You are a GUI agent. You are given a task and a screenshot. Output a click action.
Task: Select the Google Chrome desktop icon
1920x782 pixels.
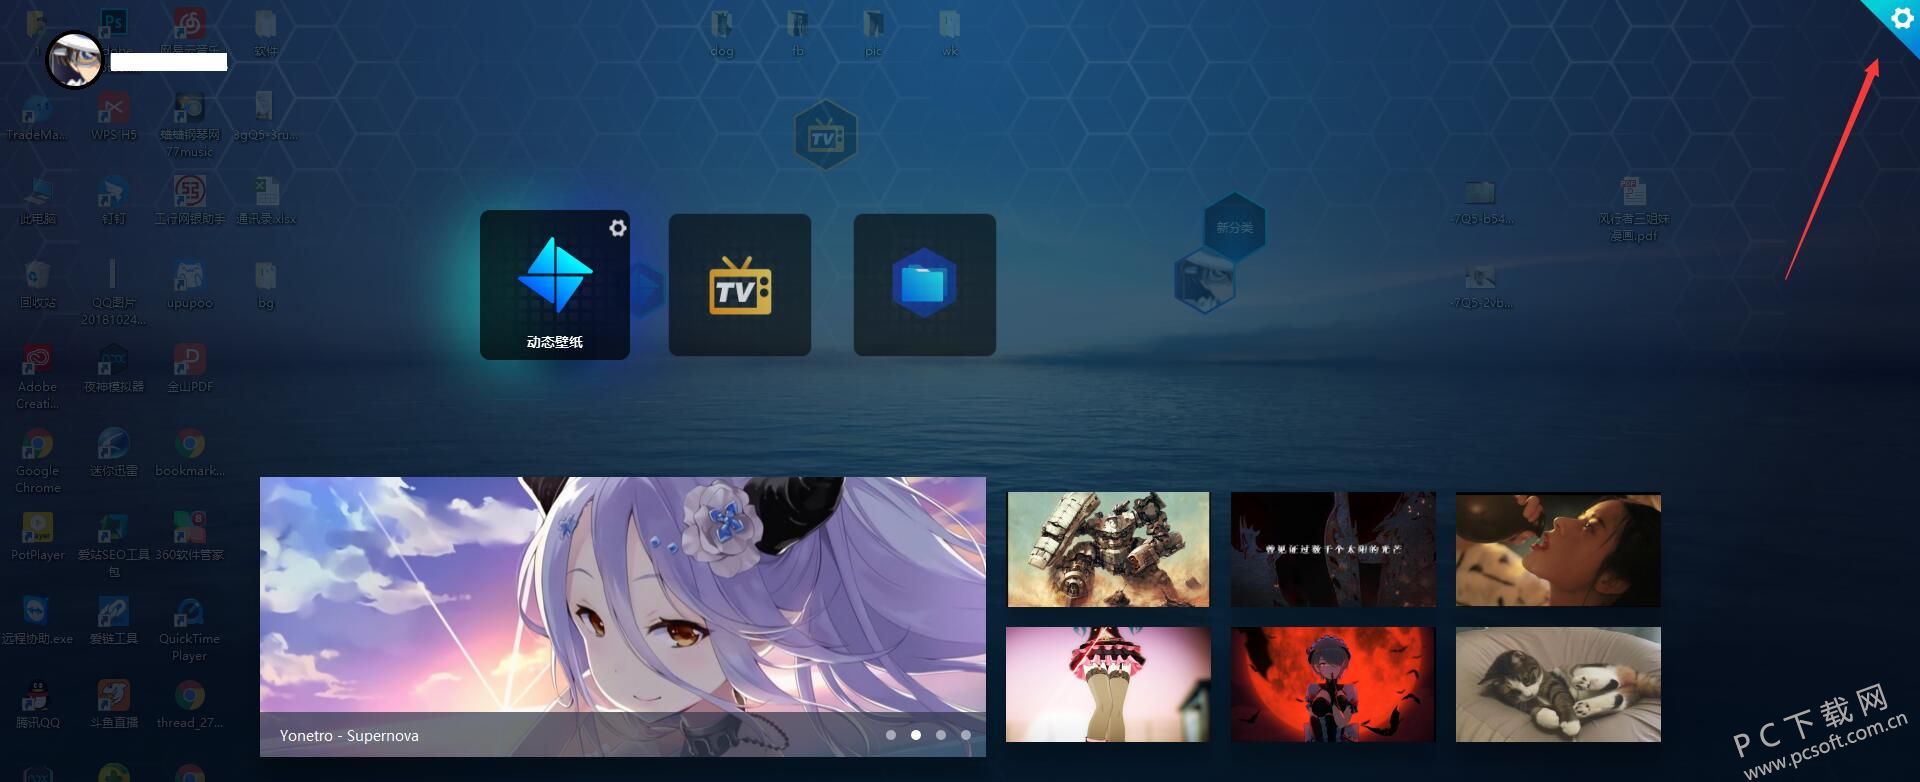[x=38, y=461]
